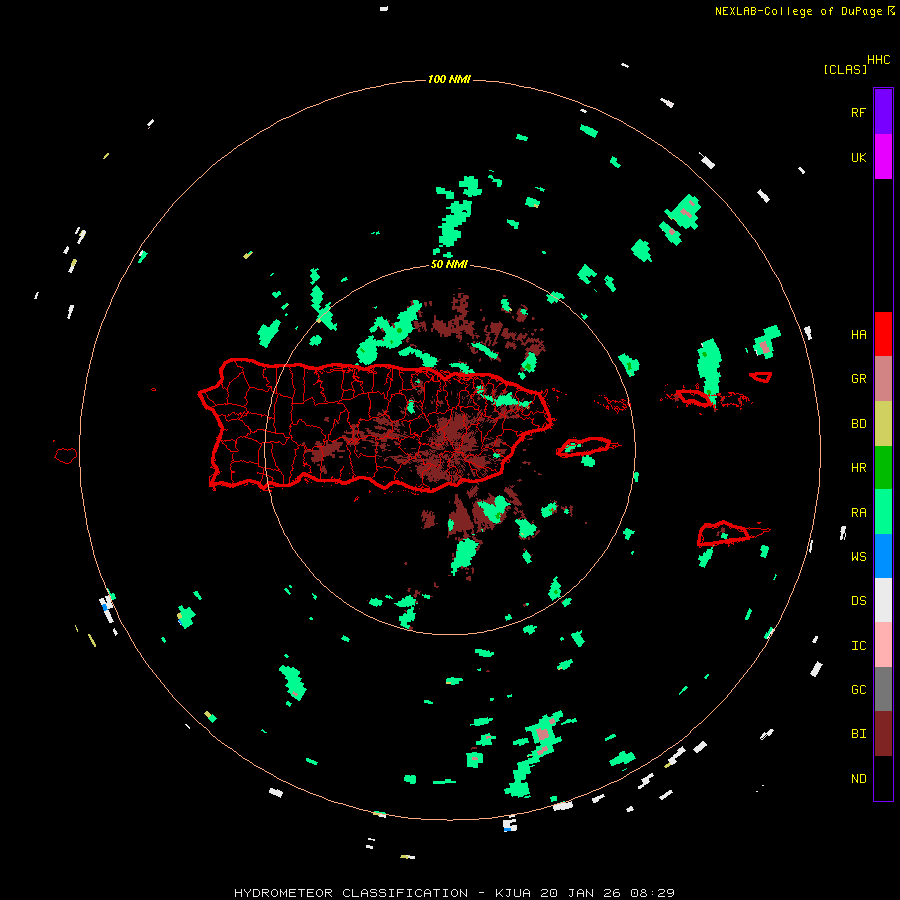Pick the RA light green legend swatch
The height and width of the screenshot is (900, 900).
[x=883, y=512]
